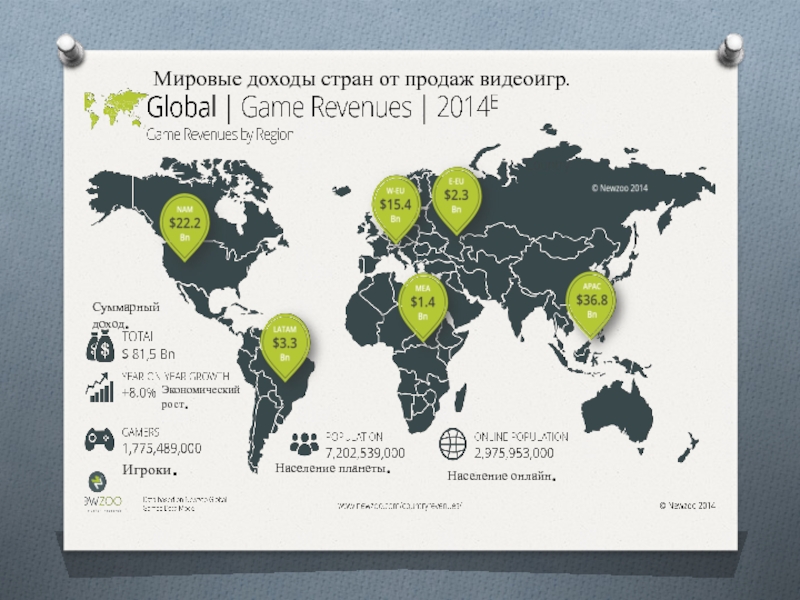Screen dimensions: 800x600
Task: Click the 'Суммарный доход' caption
Action: pyautogui.click(x=126, y=315)
